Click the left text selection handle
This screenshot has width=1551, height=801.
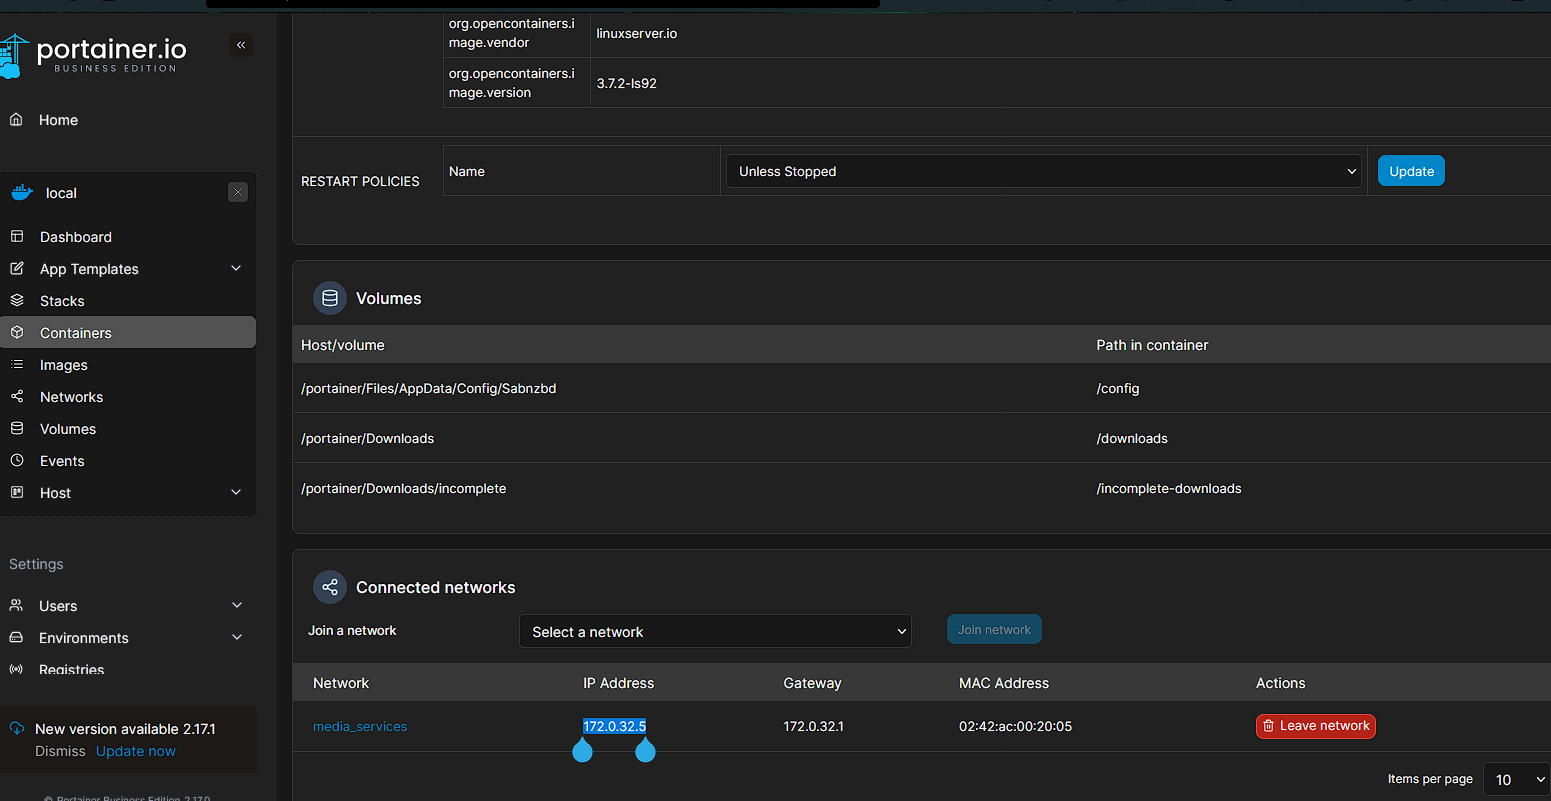coord(582,749)
